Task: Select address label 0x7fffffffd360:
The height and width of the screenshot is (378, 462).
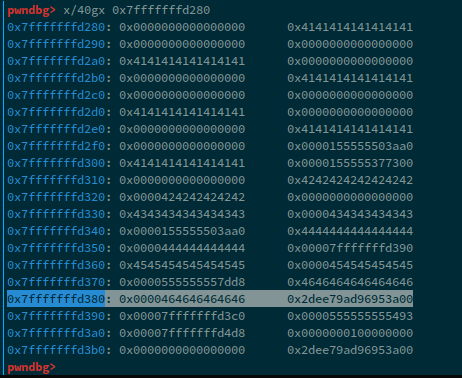Action: [x=59, y=265]
